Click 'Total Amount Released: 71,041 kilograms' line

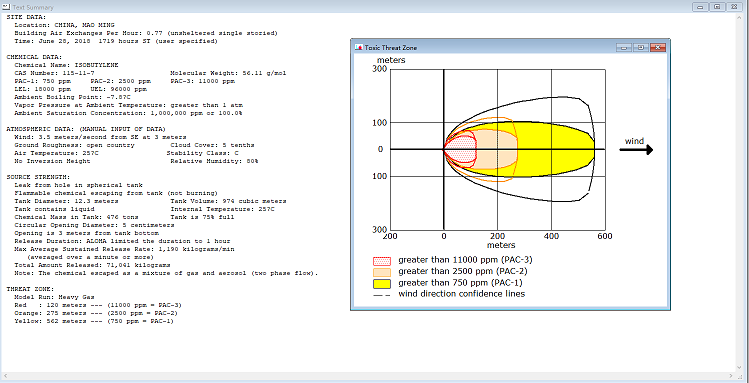[x=92, y=266]
